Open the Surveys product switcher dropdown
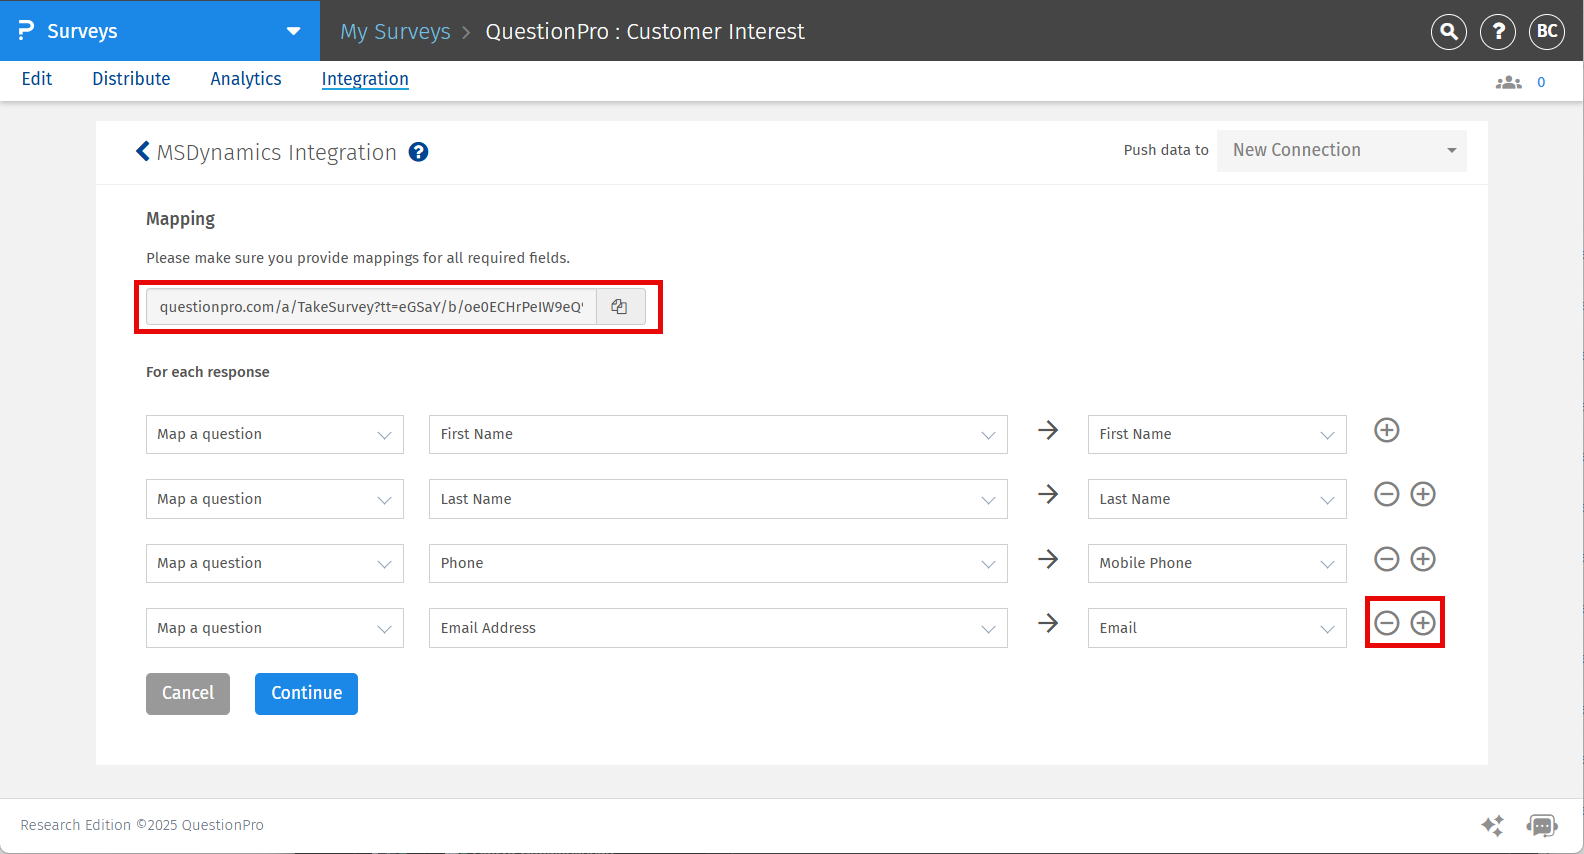This screenshot has height=854, width=1584. (293, 31)
